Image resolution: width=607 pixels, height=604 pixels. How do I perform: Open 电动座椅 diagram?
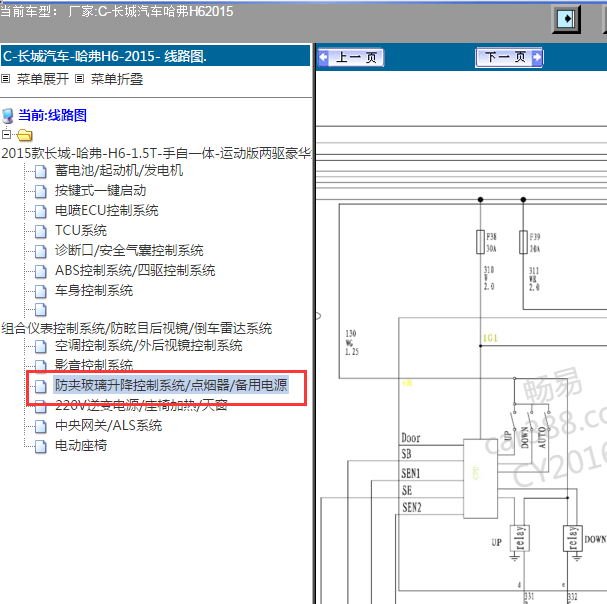[81, 446]
